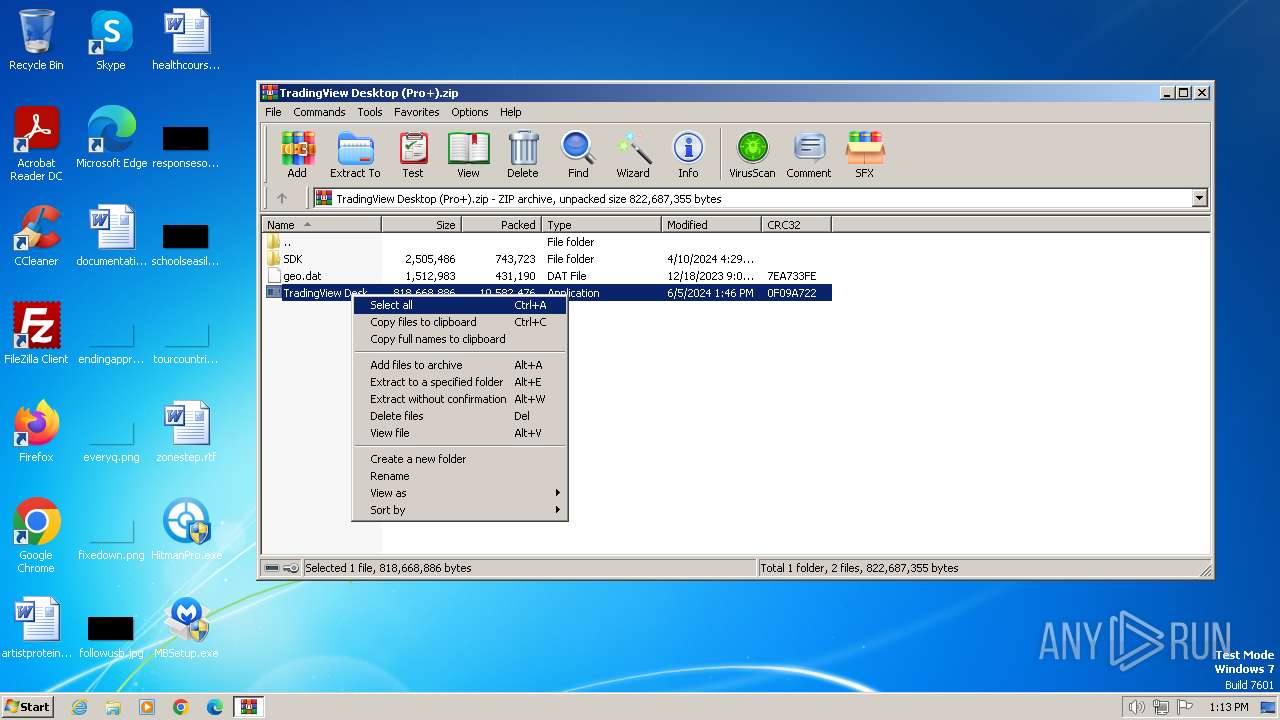Select the Microsoft Edge desktop shortcut
The image size is (1280, 720).
click(111, 138)
